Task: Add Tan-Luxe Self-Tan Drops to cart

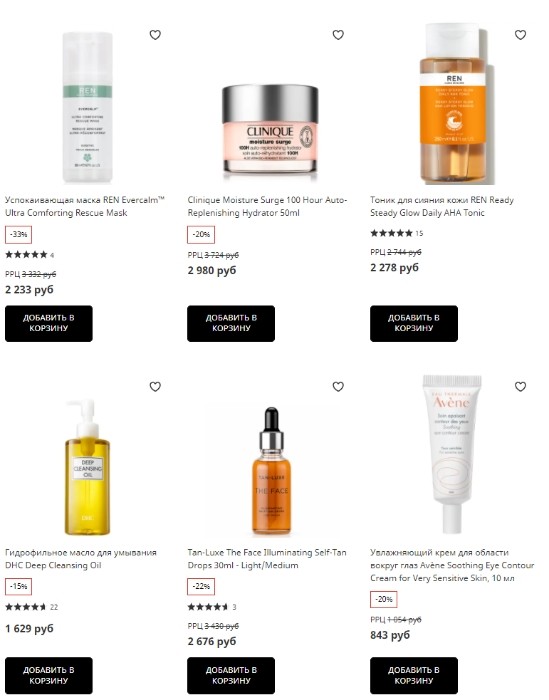Action: tap(231, 675)
